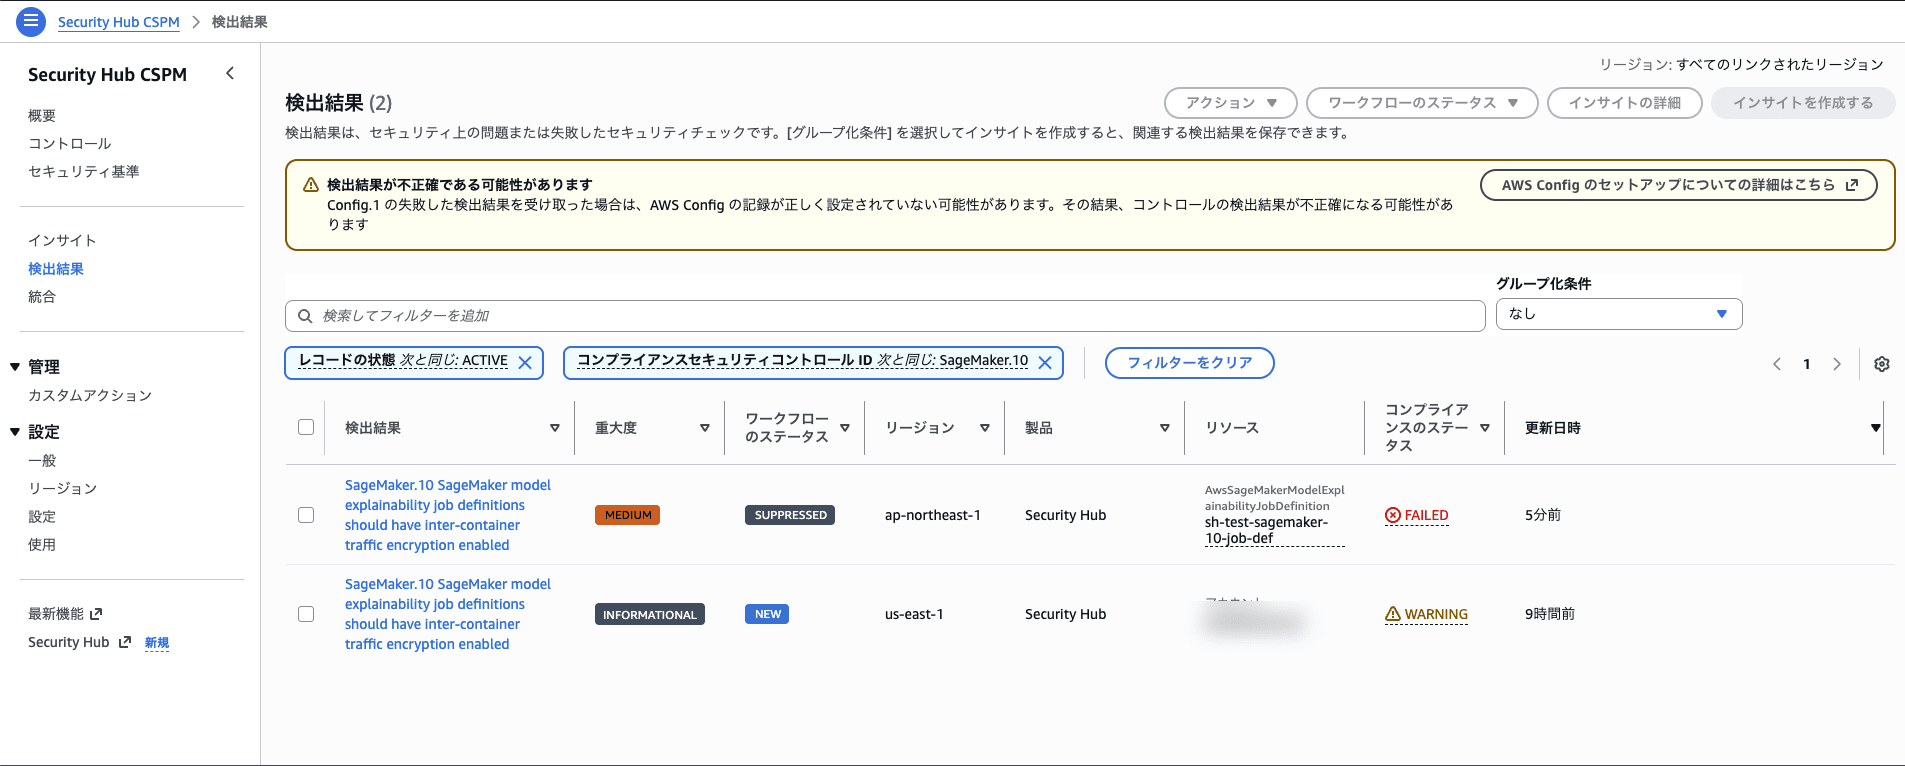Open インサイト in the sidebar
Viewport: 1905px width, 766px height.
pos(63,241)
